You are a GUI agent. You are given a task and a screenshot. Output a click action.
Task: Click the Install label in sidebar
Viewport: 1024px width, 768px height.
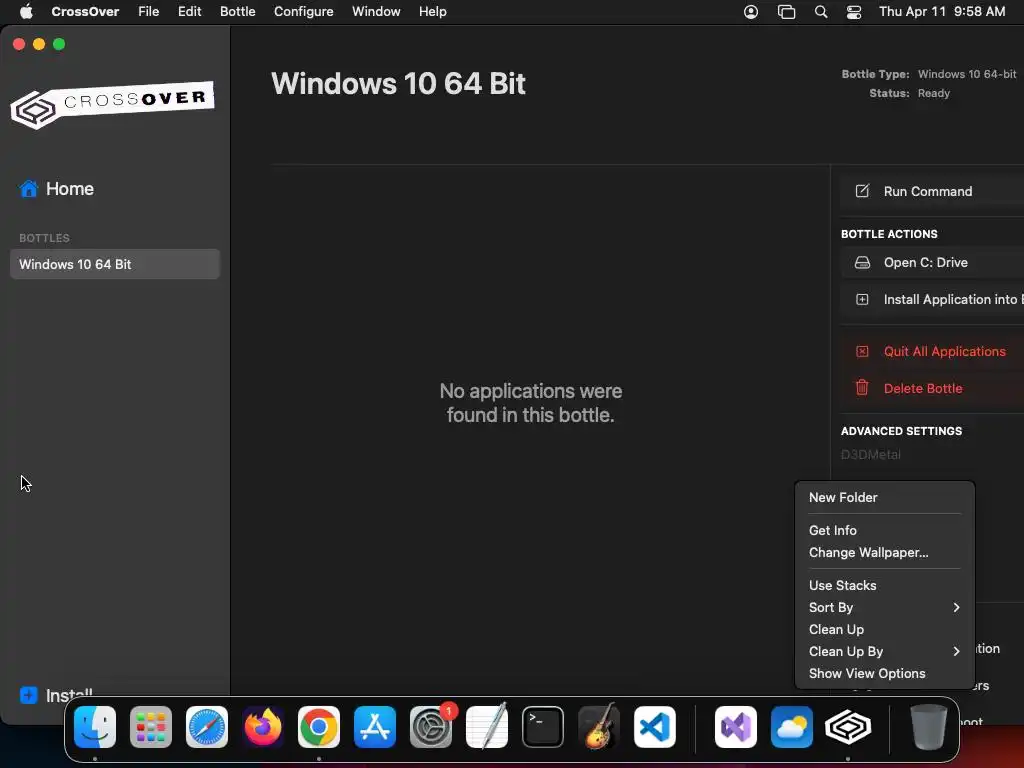click(69, 695)
